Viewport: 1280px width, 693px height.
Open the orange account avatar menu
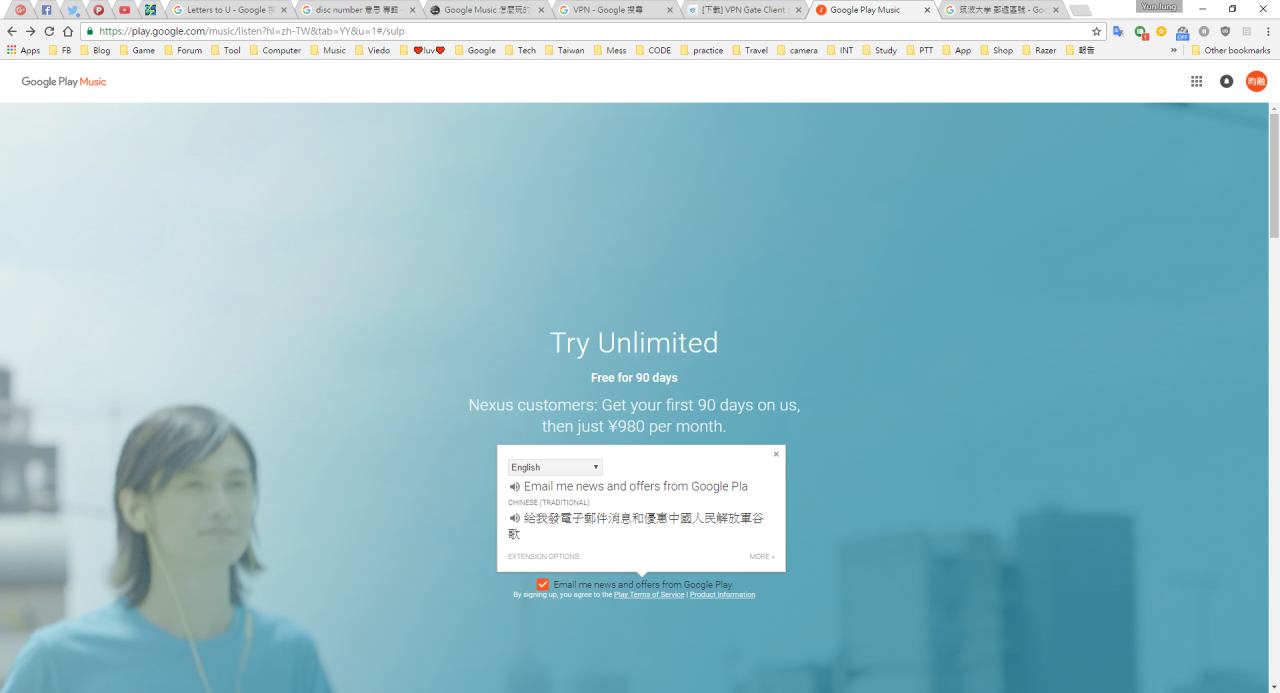click(1256, 81)
